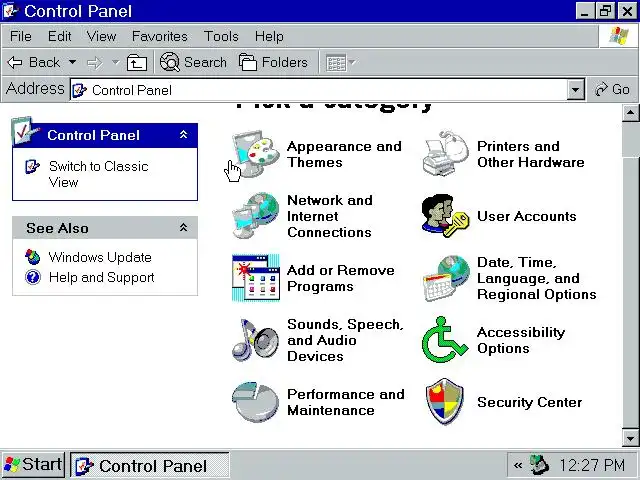
Task: Click the scrollbar up arrow
Action: (631, 113)
